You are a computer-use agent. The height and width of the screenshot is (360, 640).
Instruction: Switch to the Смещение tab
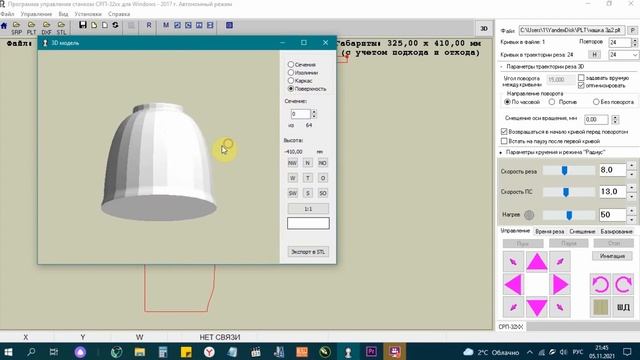582,231
